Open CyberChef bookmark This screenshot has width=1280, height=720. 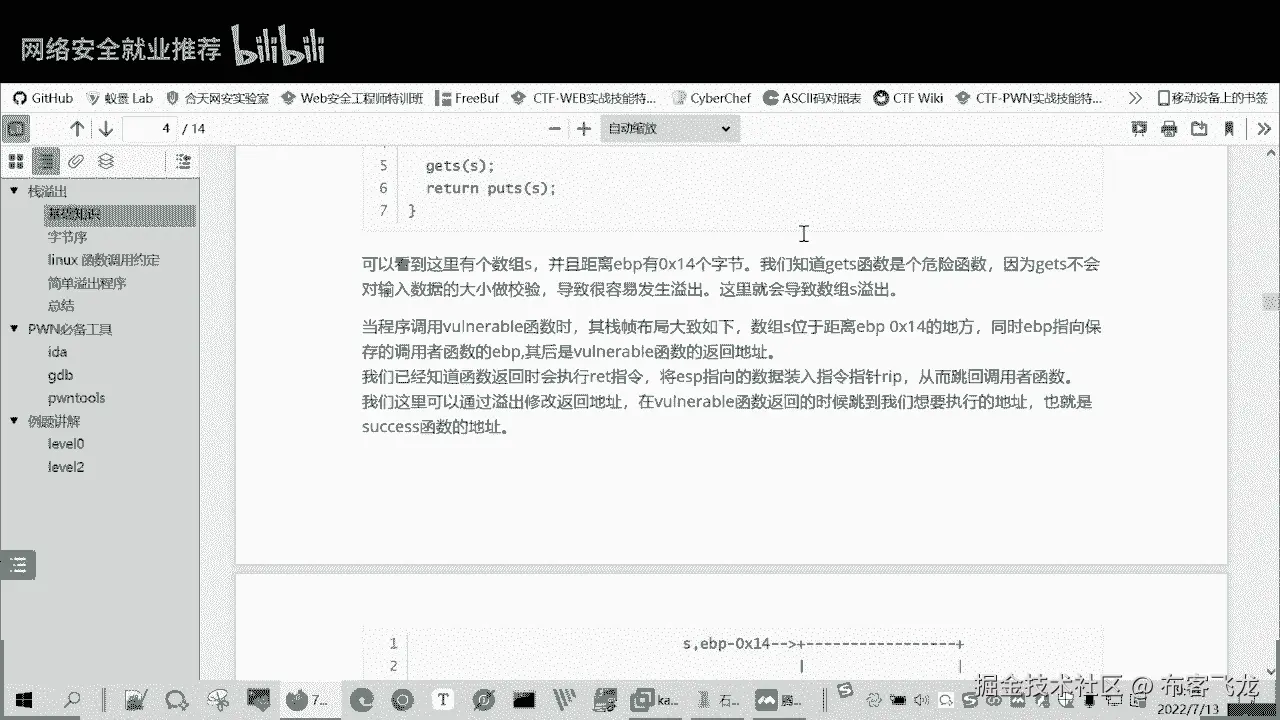coord(711,98)
